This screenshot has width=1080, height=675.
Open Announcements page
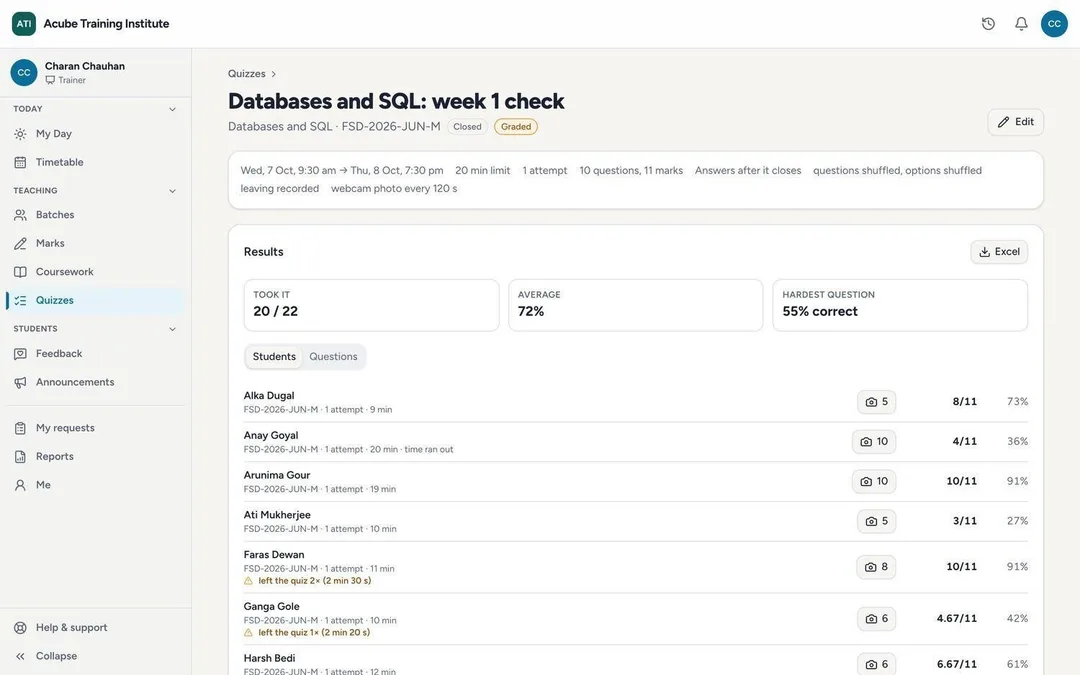tap(95, 382)
